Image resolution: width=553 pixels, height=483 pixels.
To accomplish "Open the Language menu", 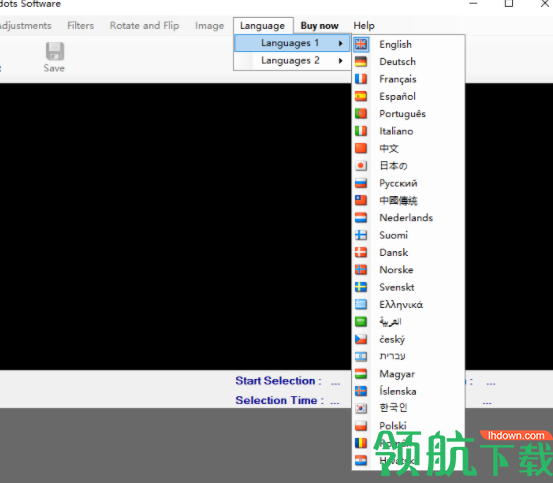I will click(263, 26).
